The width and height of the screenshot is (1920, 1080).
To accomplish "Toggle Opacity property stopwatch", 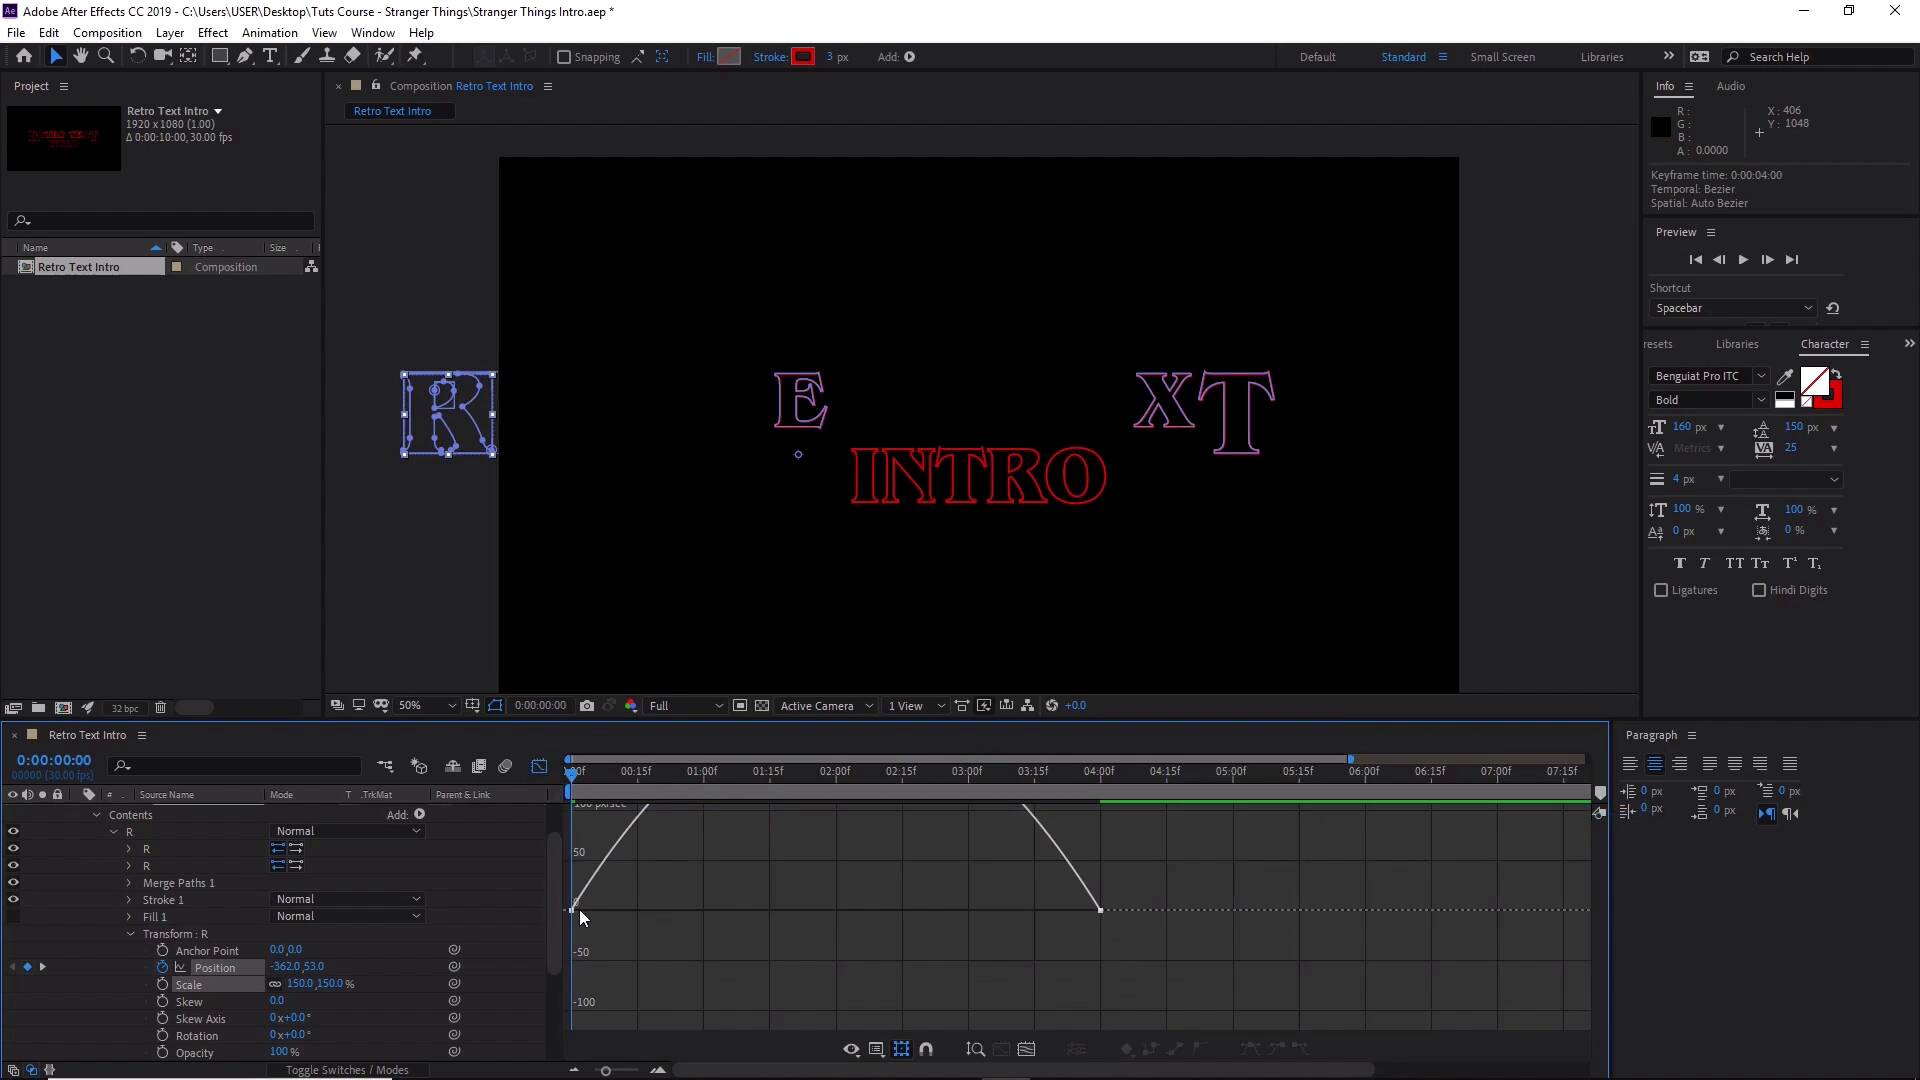I will pyautogui.click(x=162, y=1053).
